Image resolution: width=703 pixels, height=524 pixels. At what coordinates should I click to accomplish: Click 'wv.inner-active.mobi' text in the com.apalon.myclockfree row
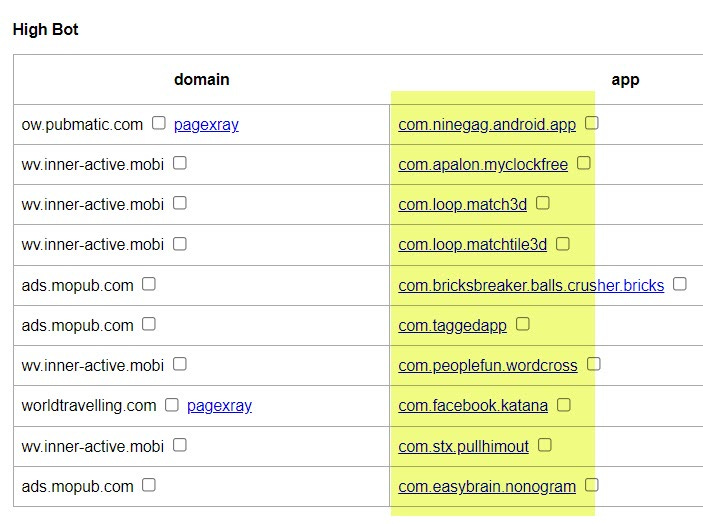click(x=93, y=165)
